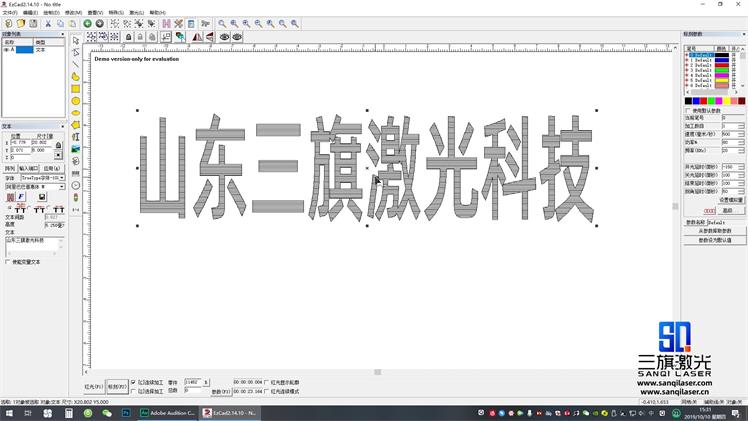Screen dimensions: 748x421
Task: Open the 激光(L) Laser menu
Action: (x=136, y=12)
